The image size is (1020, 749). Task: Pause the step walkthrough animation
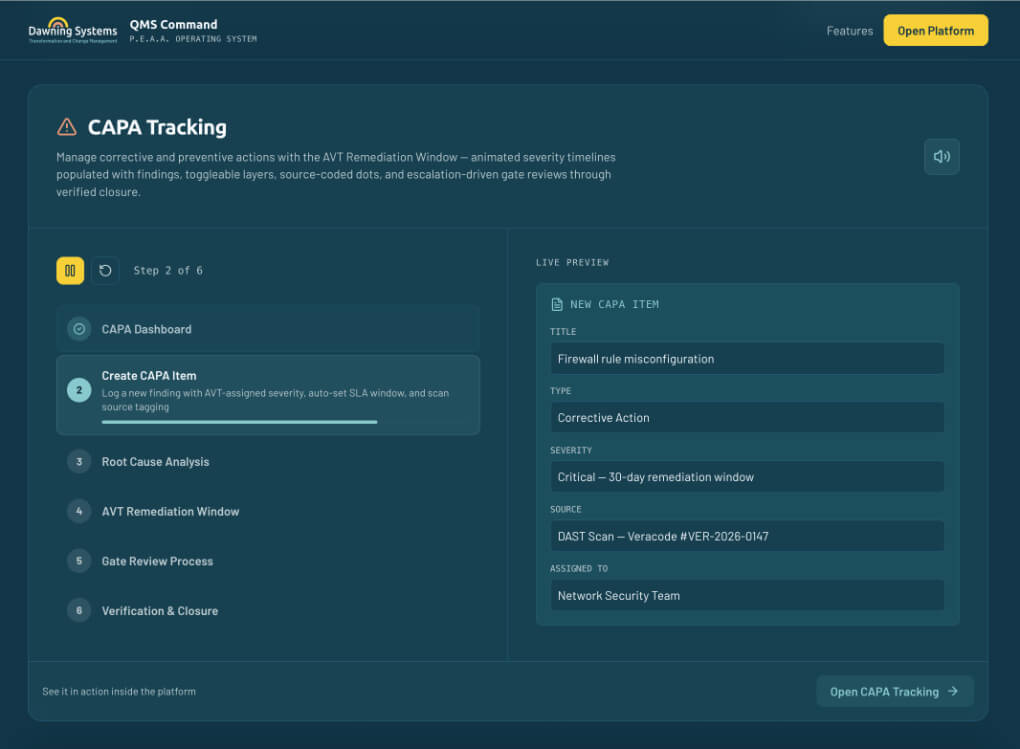[69, 270]
